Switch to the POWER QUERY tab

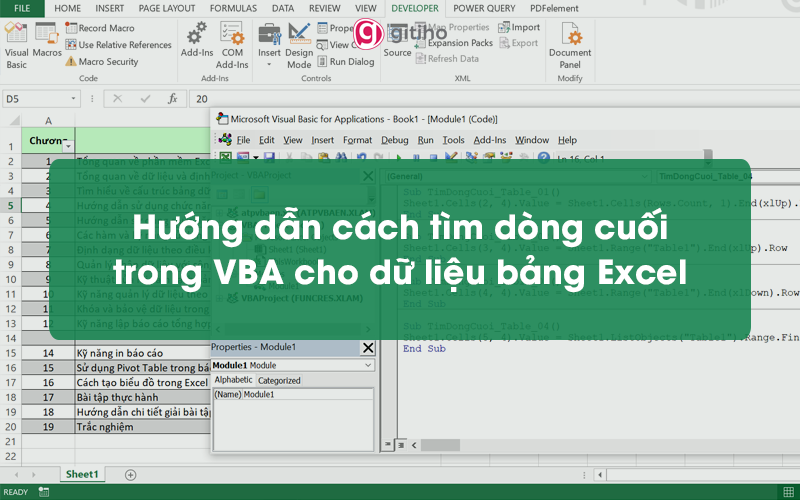pos(484,8)
